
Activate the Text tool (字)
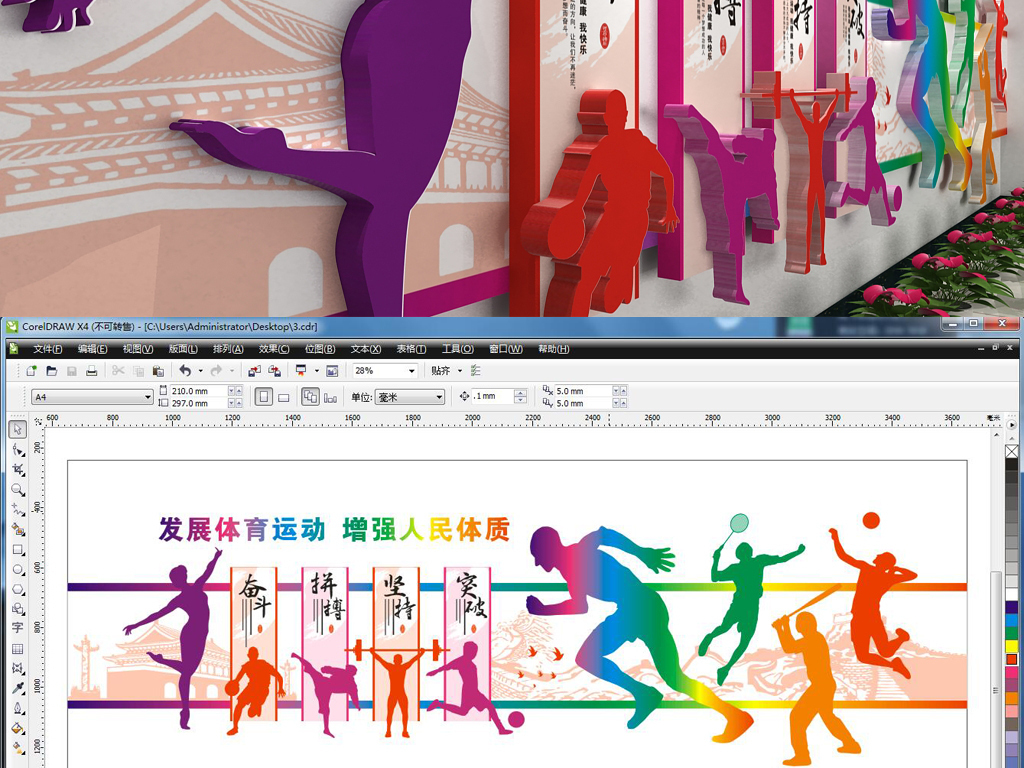tap(17, 628)
